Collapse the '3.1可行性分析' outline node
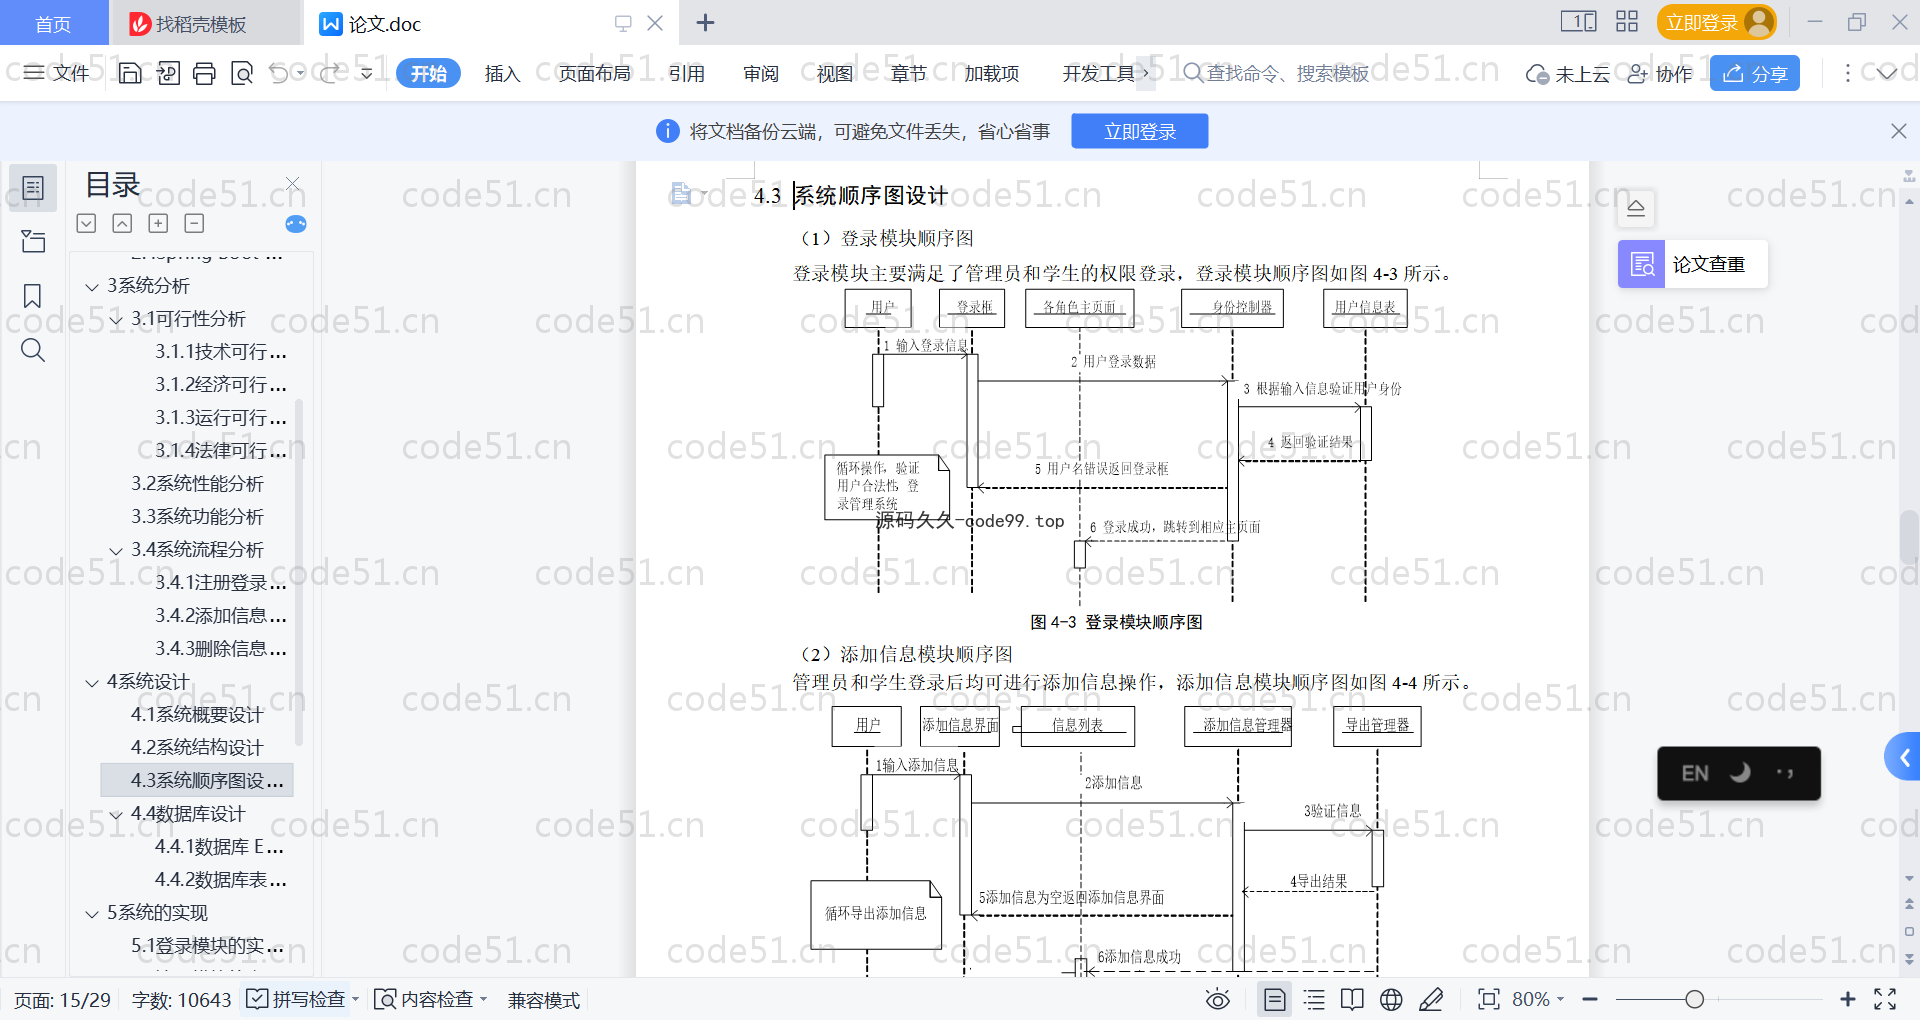The image size is (1920, 1020). click(x=116, y=320)
